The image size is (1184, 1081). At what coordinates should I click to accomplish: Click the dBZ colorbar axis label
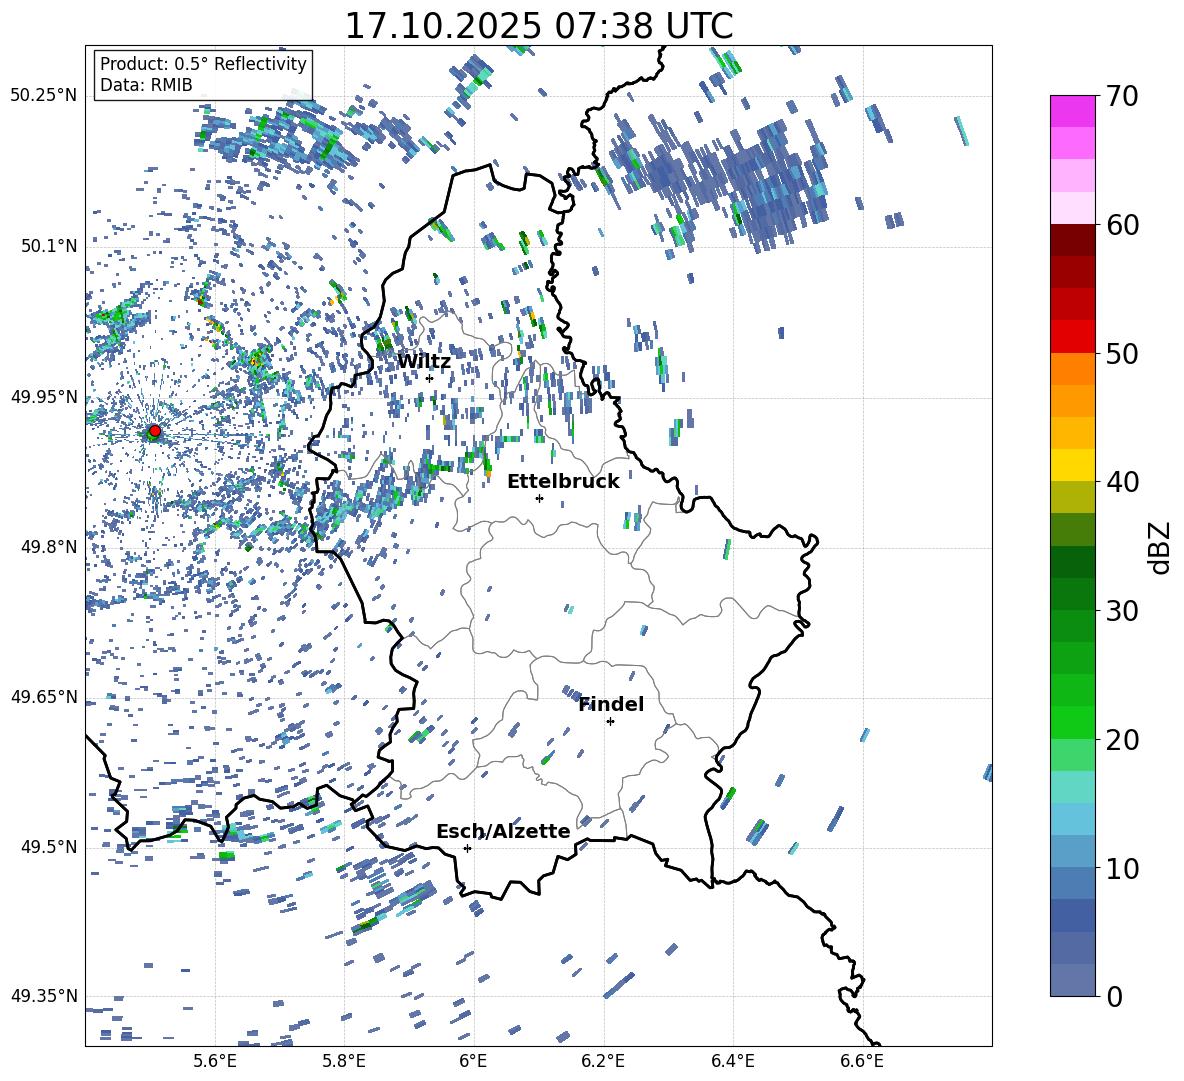(x=1160, y=546)
